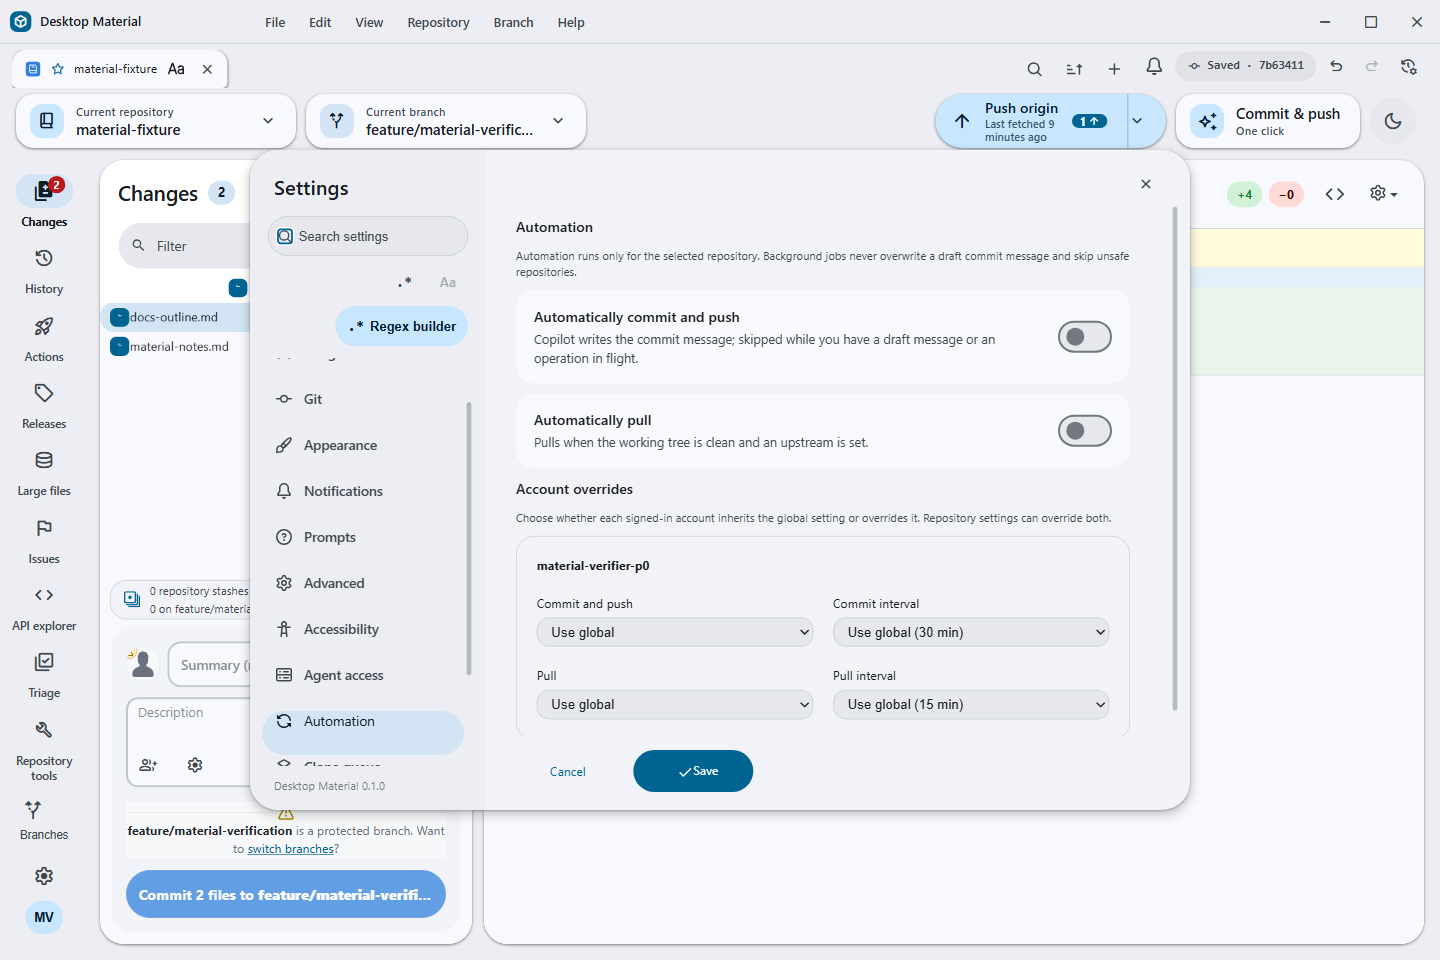The image size is (1440, 960).
Task: Open the Pull interval dropdown
Action: (971, 704)
